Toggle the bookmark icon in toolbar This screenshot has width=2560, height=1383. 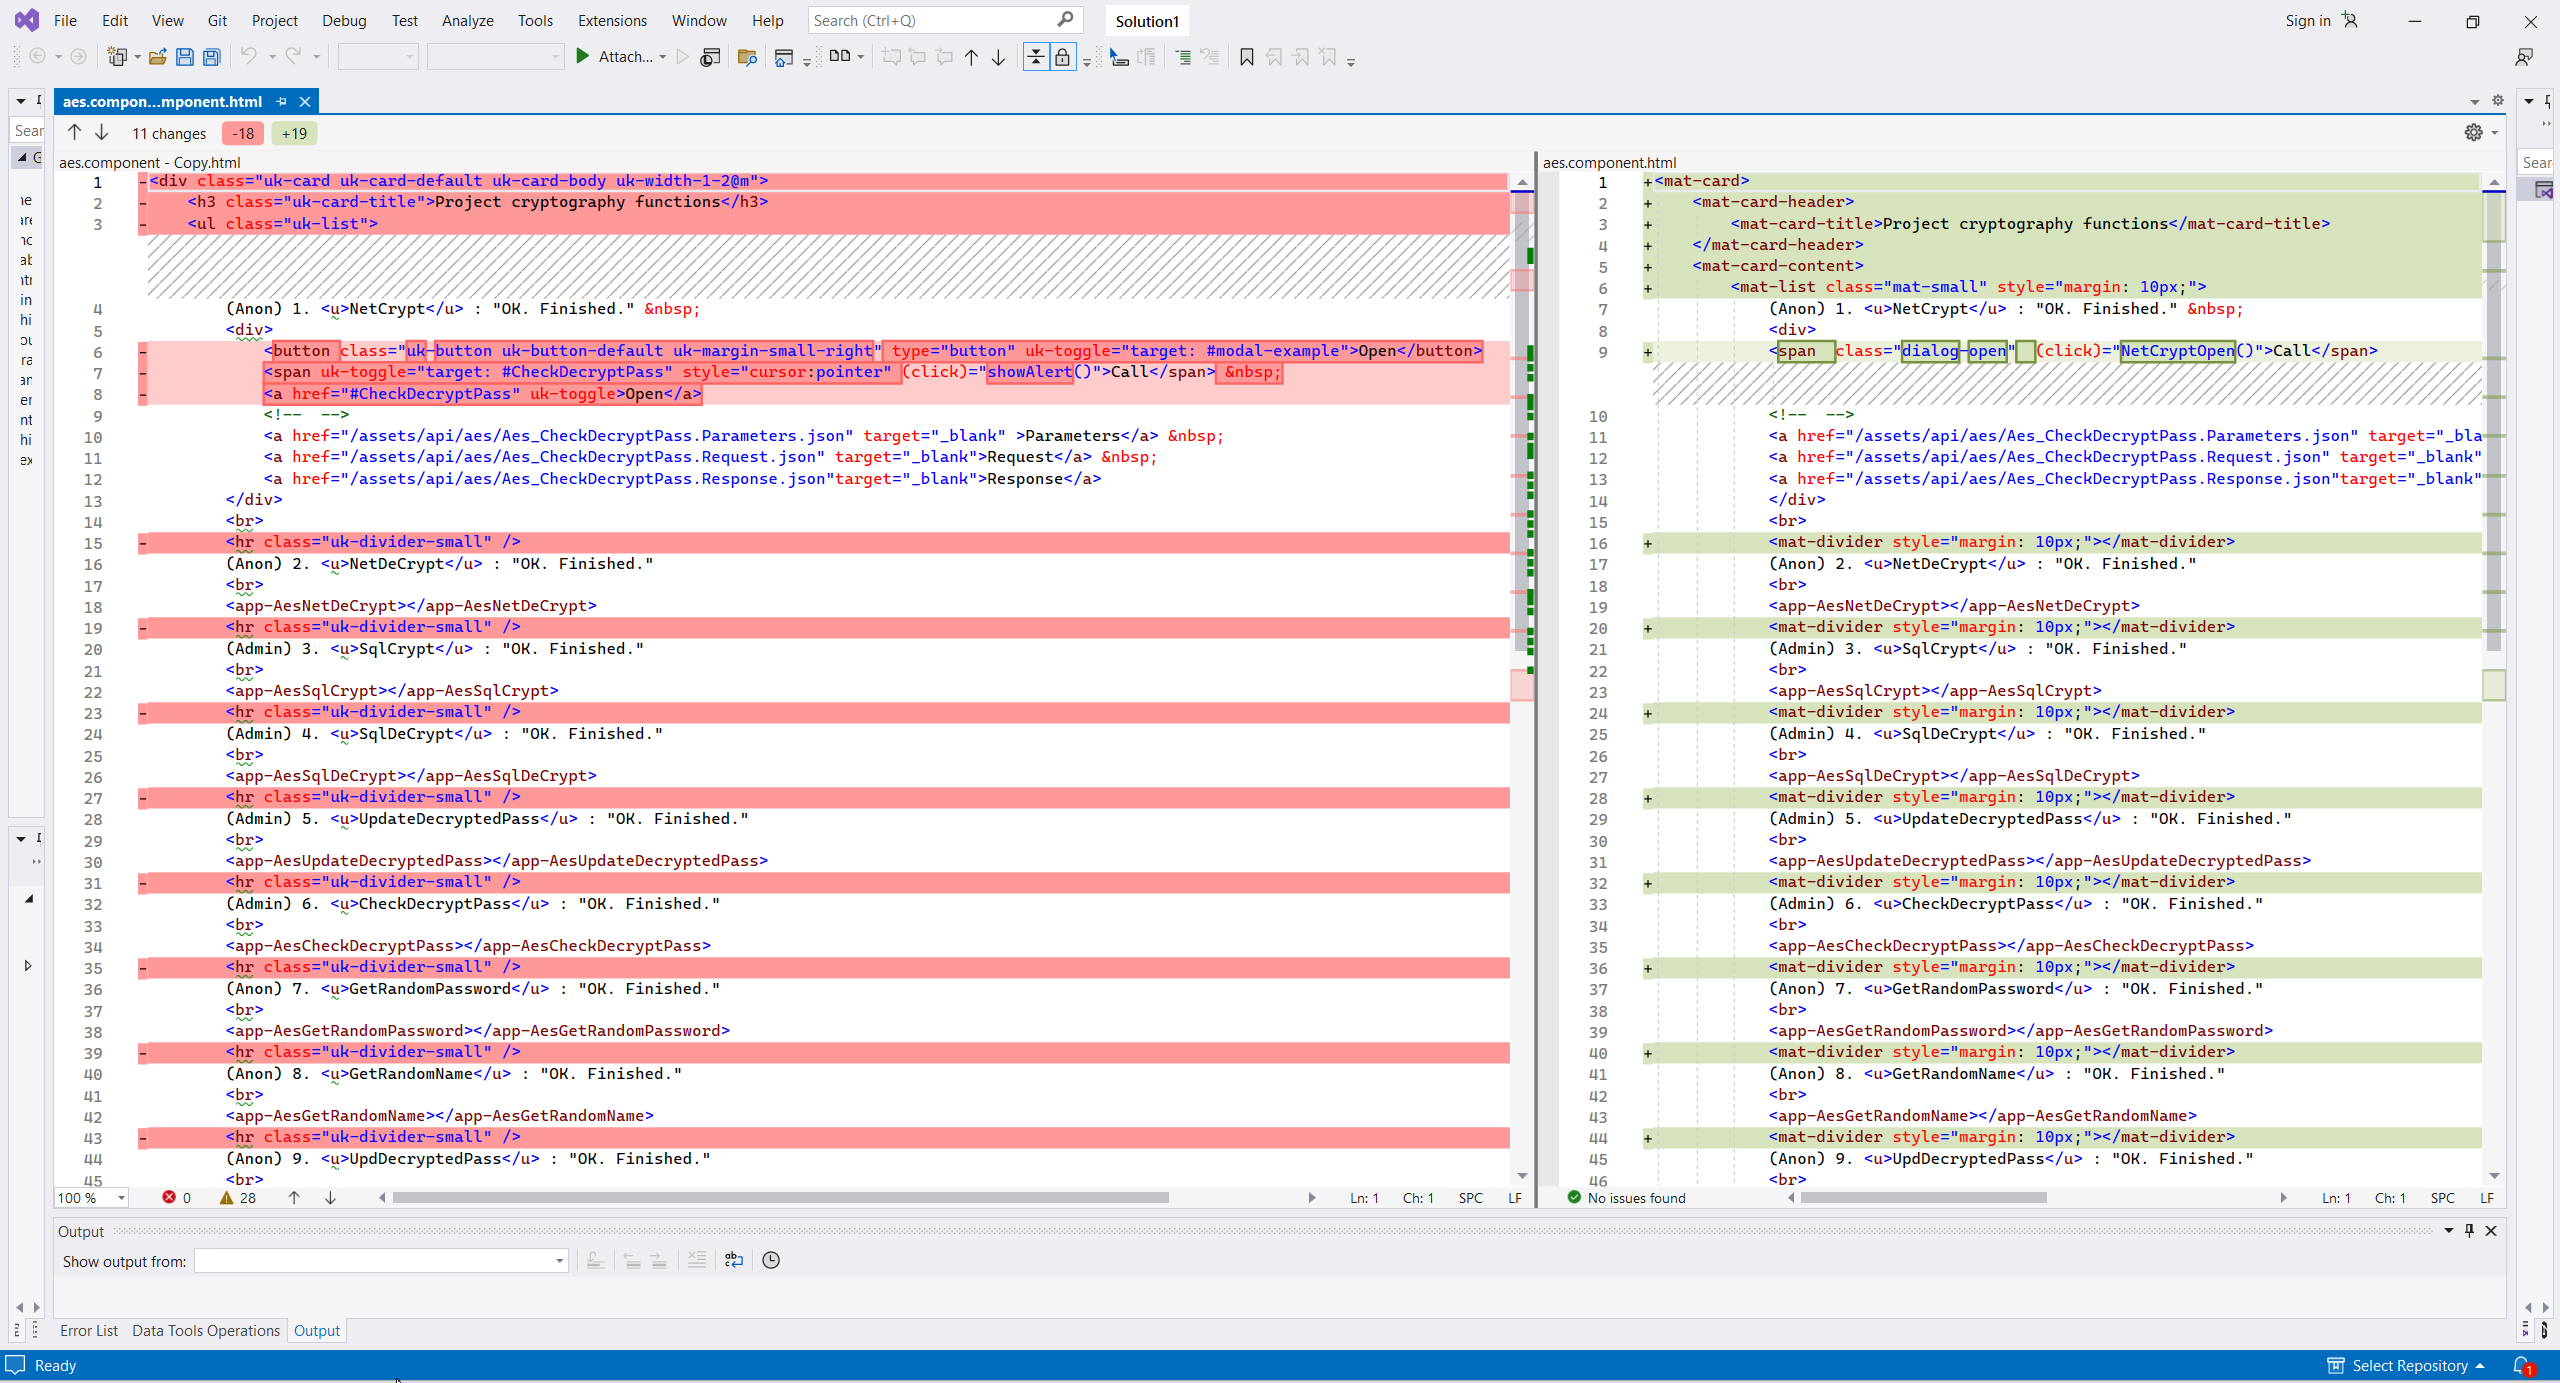(1246, 57)
